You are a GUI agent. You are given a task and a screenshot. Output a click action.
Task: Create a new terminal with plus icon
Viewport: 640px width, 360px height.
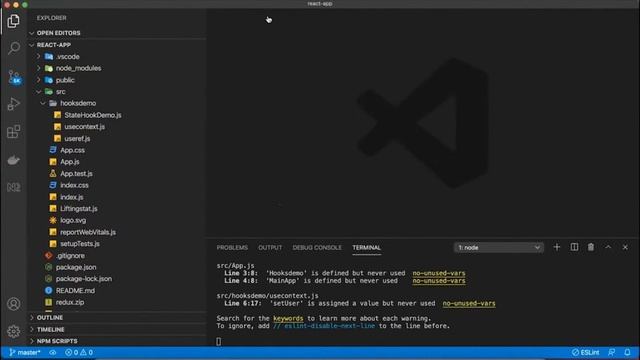(x=557, y=247)
